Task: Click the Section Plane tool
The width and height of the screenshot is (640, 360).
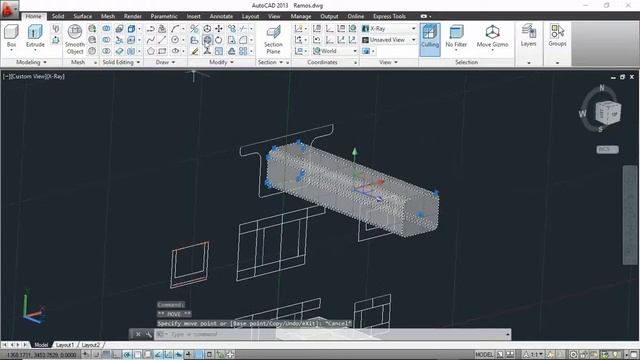Action: pos(273,39)
